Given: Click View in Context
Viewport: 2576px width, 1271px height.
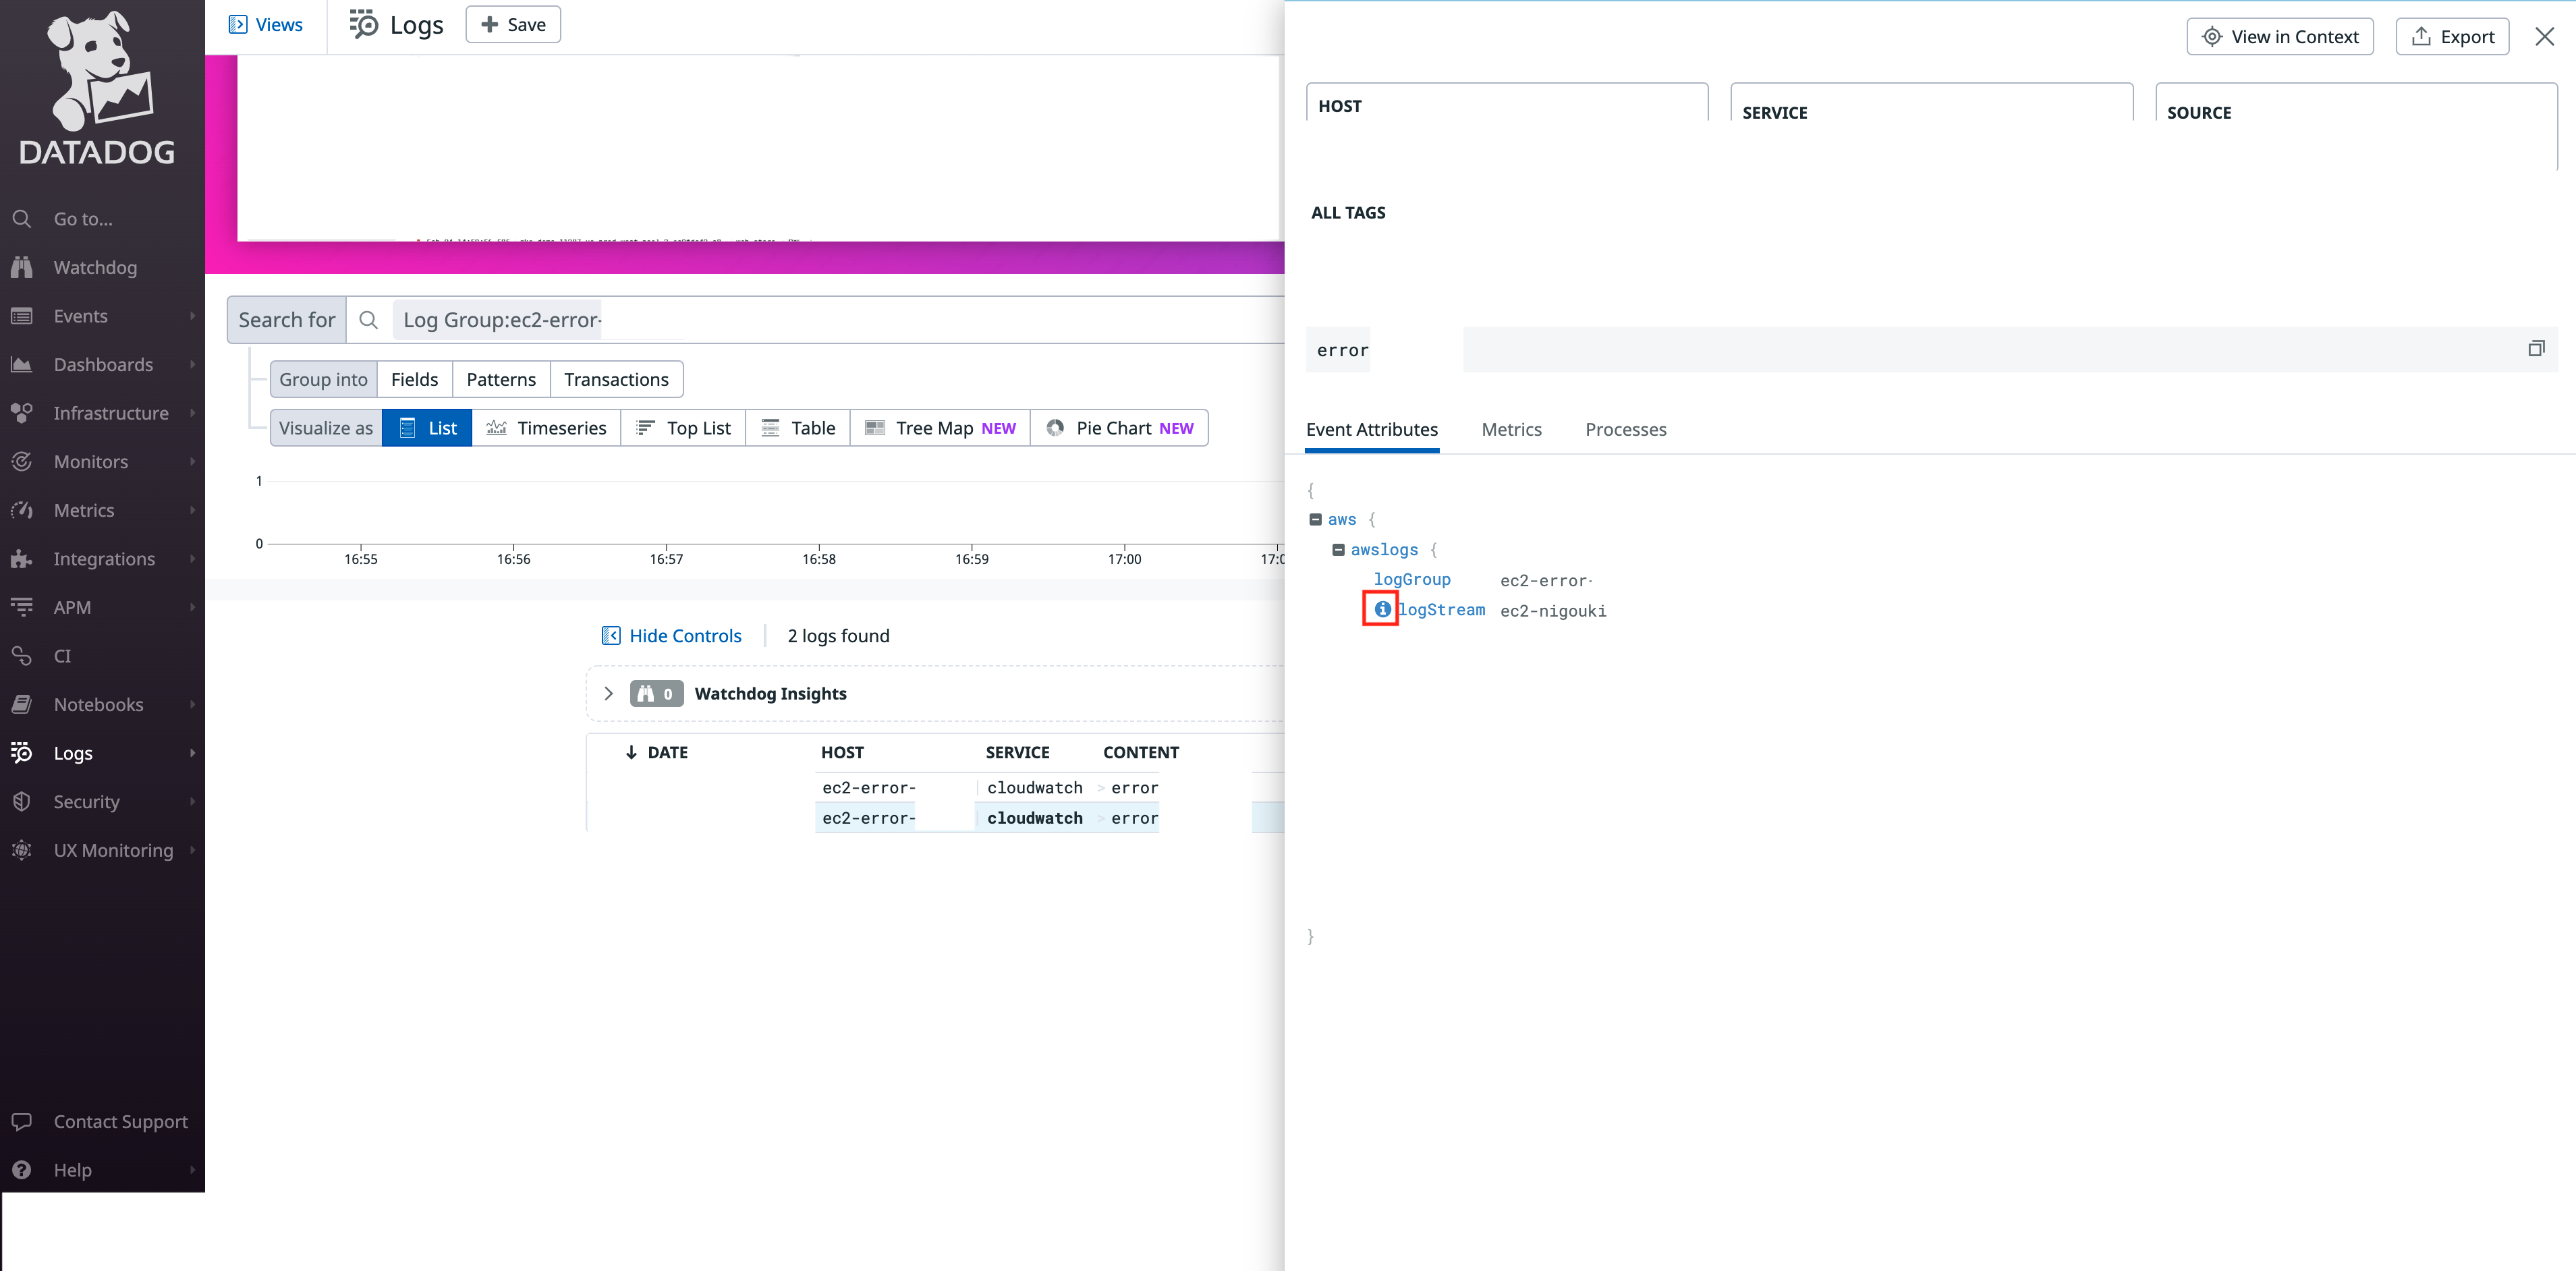Looking at the screenshot, I should click(x=2280, y=36).
